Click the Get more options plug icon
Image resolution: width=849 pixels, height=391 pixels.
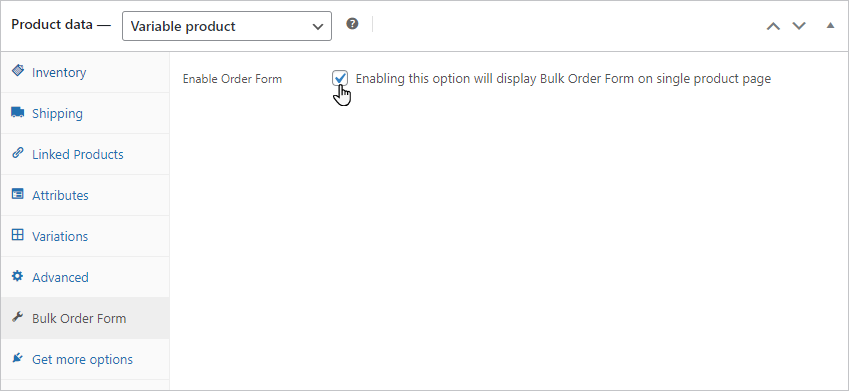[x=18, y=358]
